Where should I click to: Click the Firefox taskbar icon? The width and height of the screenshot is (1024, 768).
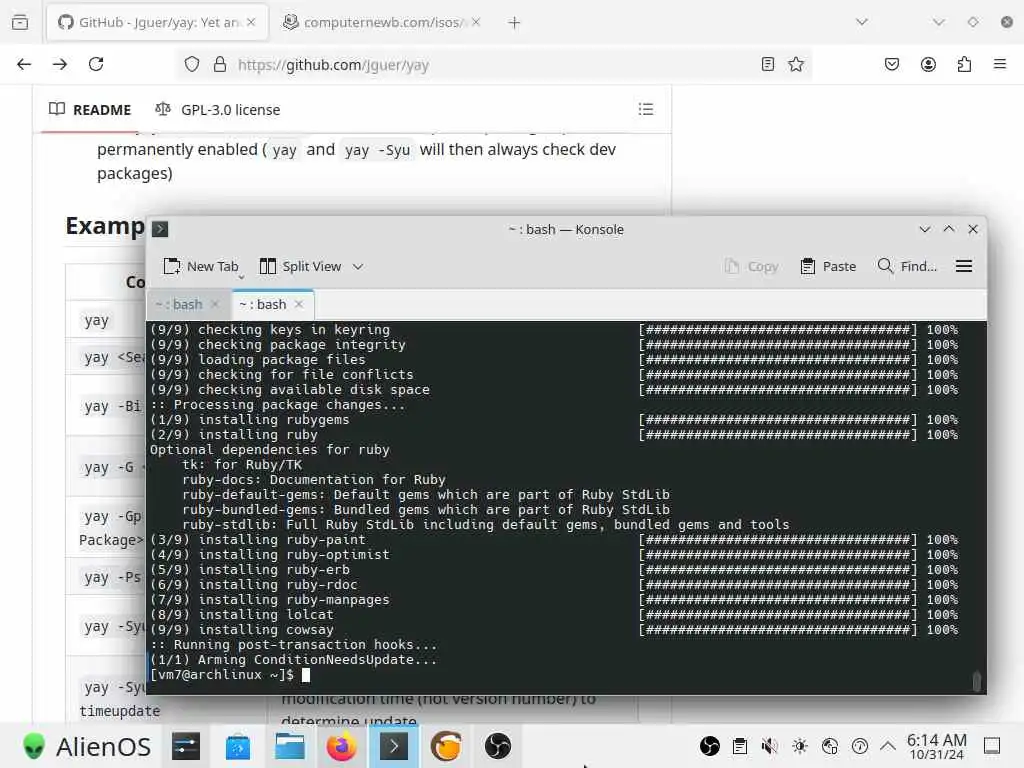tap(342, 746)
